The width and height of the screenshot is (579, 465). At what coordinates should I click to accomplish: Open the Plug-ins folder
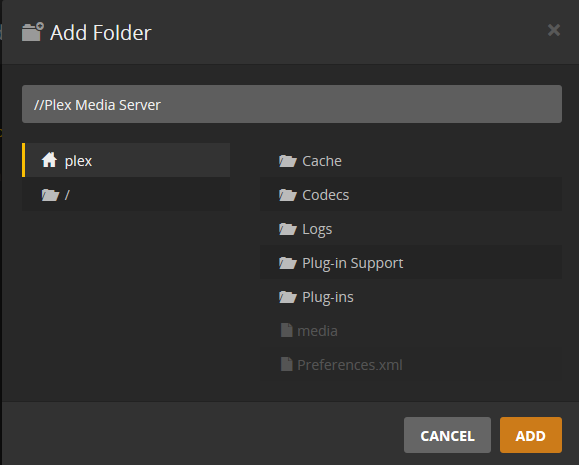pyautogui.click(x=411, y=297)
